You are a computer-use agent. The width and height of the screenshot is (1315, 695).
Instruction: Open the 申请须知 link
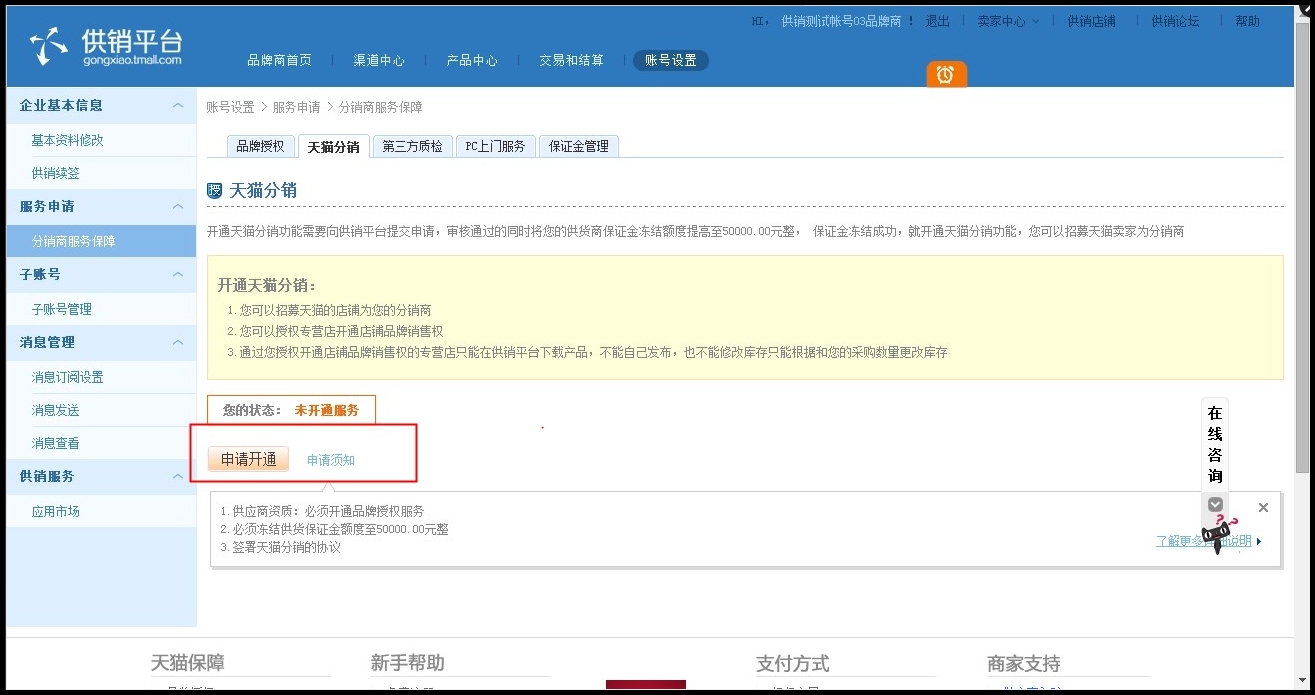[x=331, y=460]
